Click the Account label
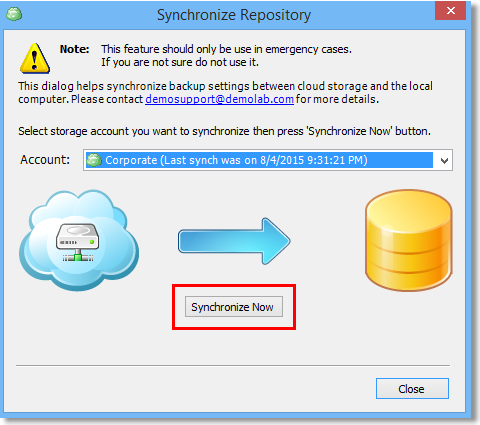The height and width of the screenshot is (425, 480). (45, 159)
